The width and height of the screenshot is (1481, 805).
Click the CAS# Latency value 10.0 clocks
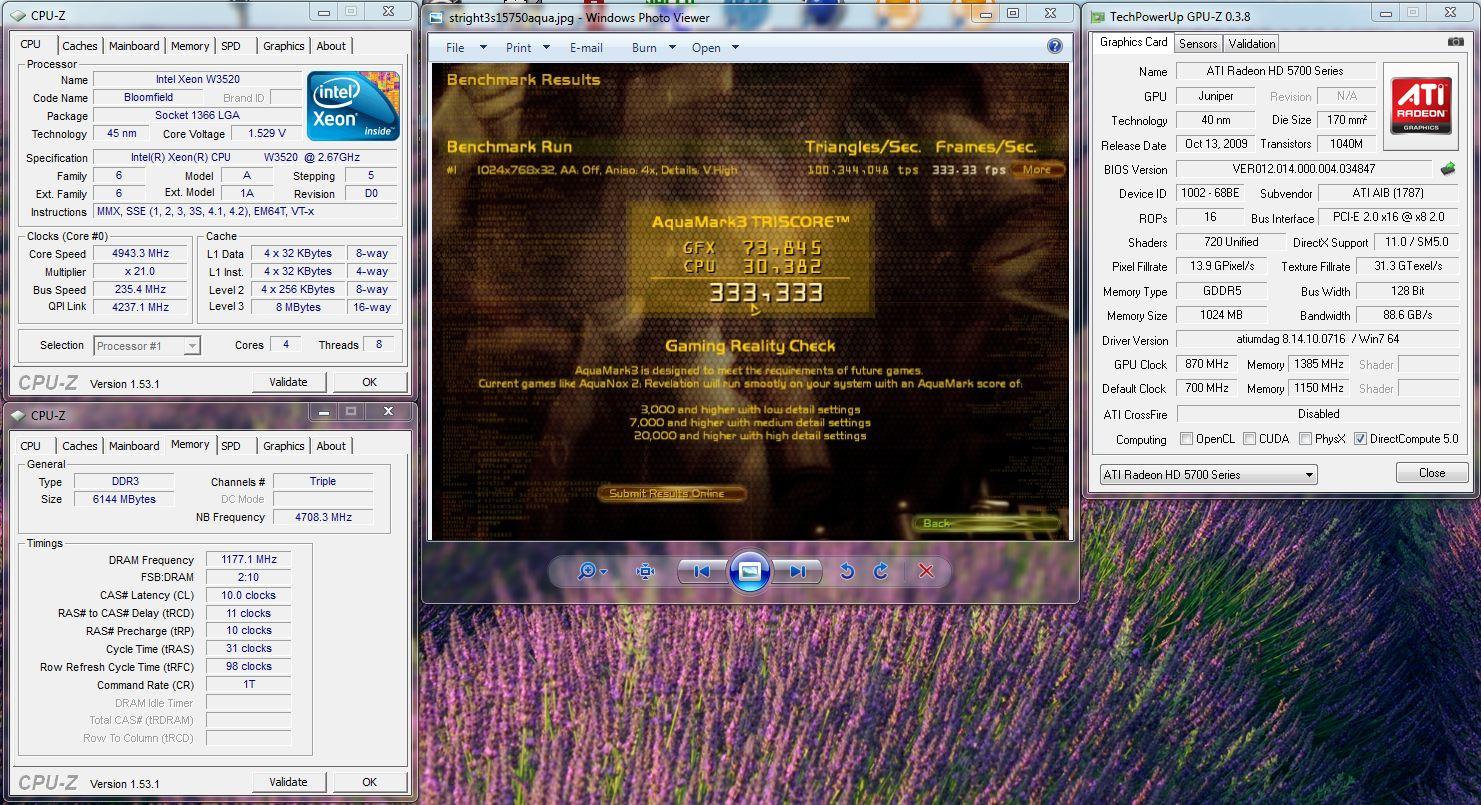pos(248,595)
